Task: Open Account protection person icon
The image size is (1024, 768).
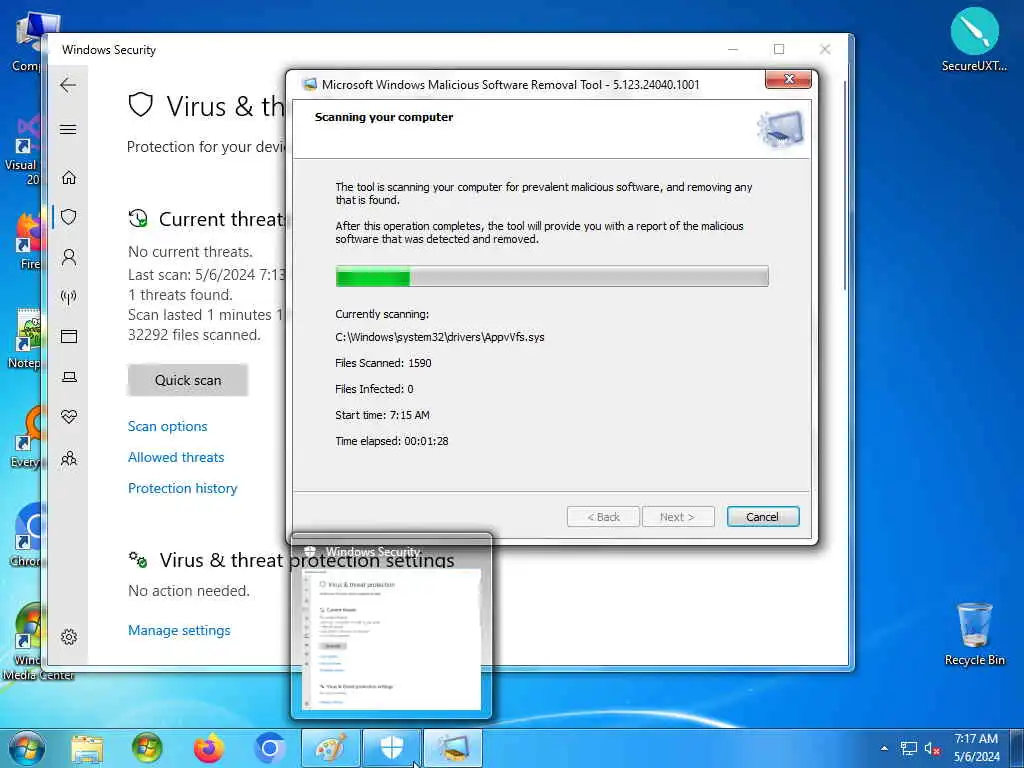Action: 69,257
